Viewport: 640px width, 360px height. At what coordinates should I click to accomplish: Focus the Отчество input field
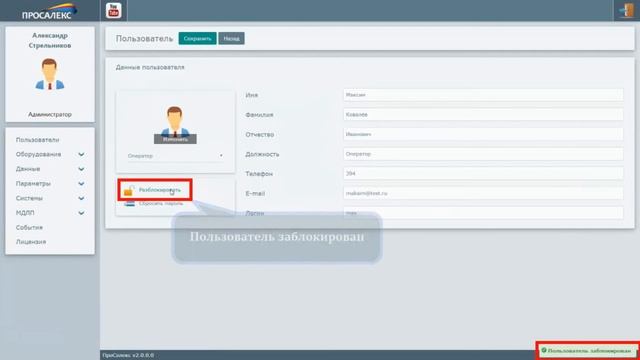click(x=483, y=134)
